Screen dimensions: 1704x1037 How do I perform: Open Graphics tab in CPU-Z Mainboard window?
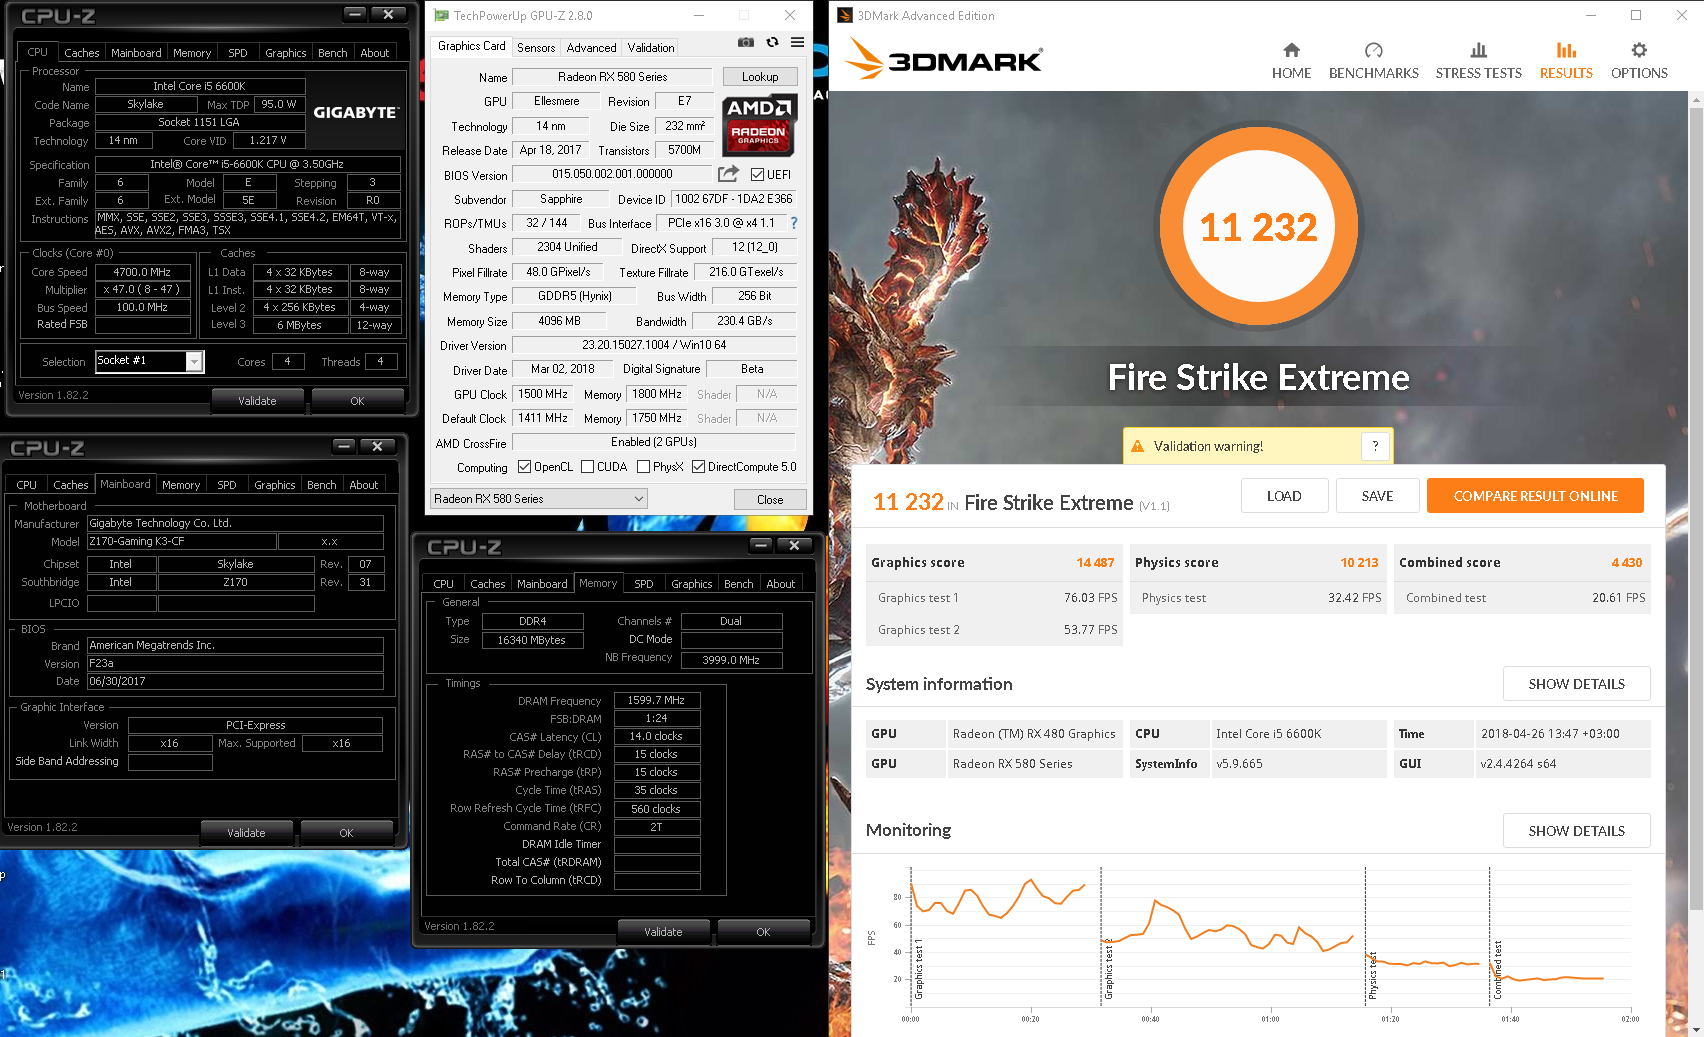275,485
